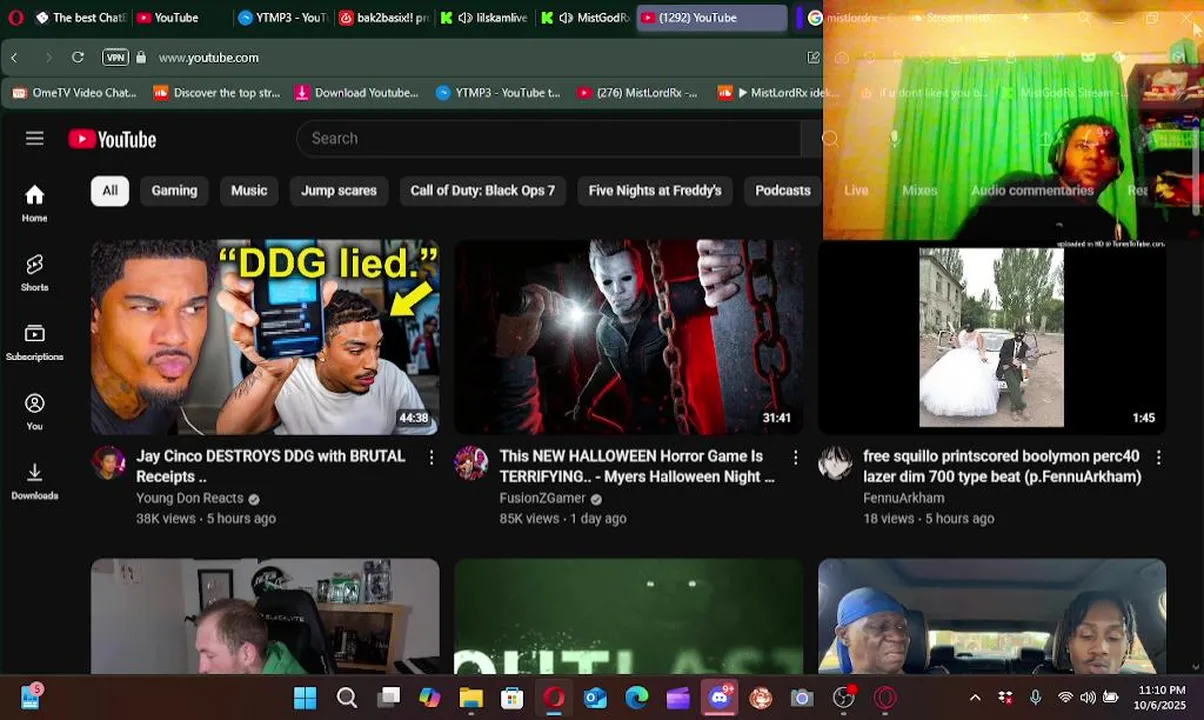1204x720 pixels.
Task: Open the Outlast video thumbnail
Action: click(x=629, y=616)
